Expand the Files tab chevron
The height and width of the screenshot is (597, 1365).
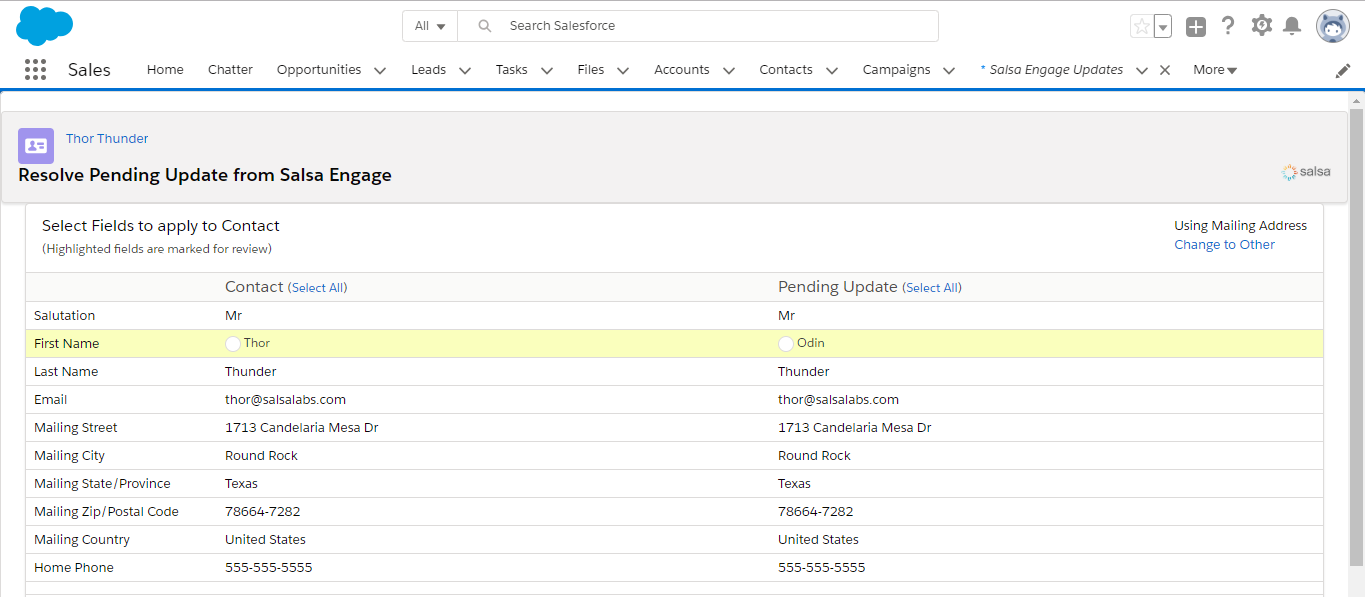coord(623,70)
